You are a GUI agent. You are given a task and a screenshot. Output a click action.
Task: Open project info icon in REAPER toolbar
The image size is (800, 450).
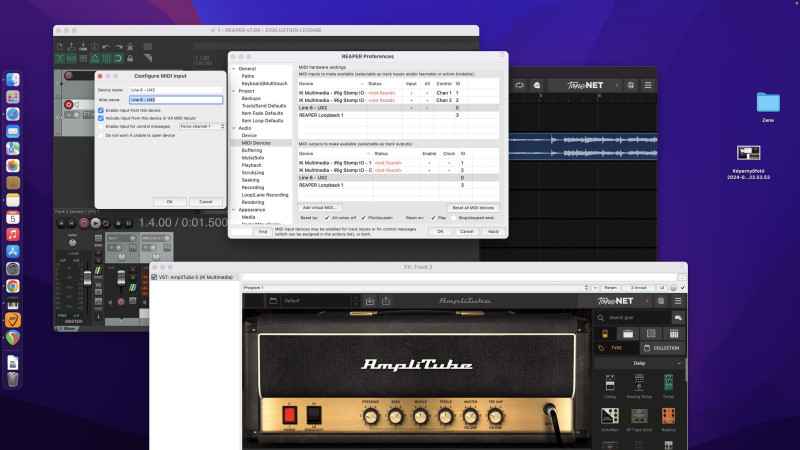click(x=95, y=47)
